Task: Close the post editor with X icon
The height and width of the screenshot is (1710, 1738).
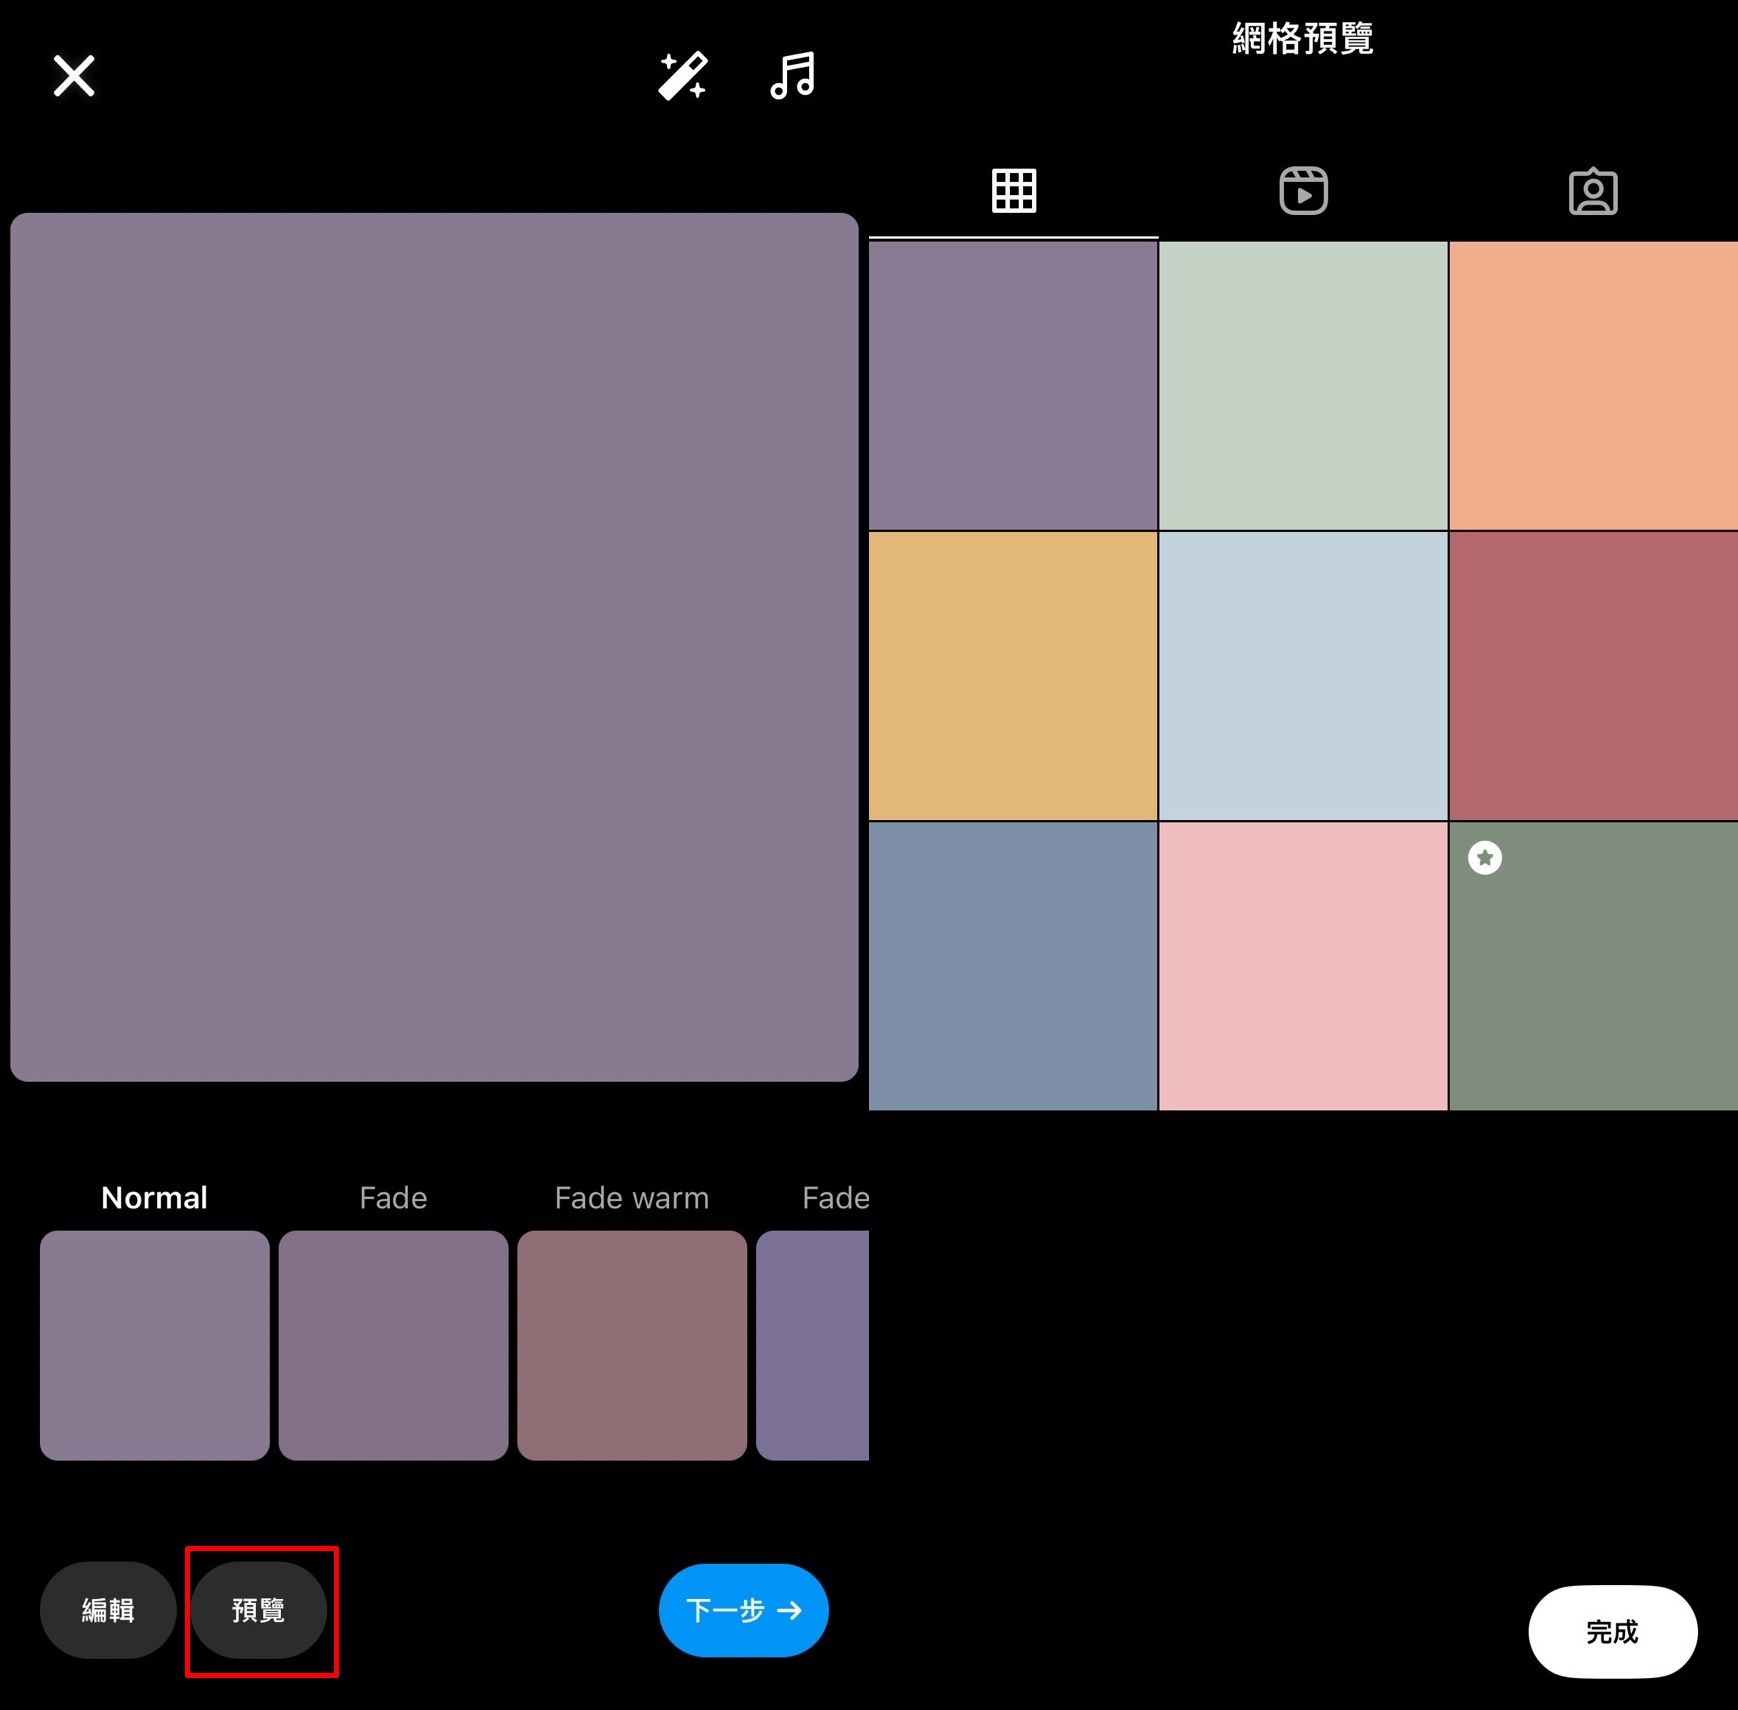Action: [74, 76]
